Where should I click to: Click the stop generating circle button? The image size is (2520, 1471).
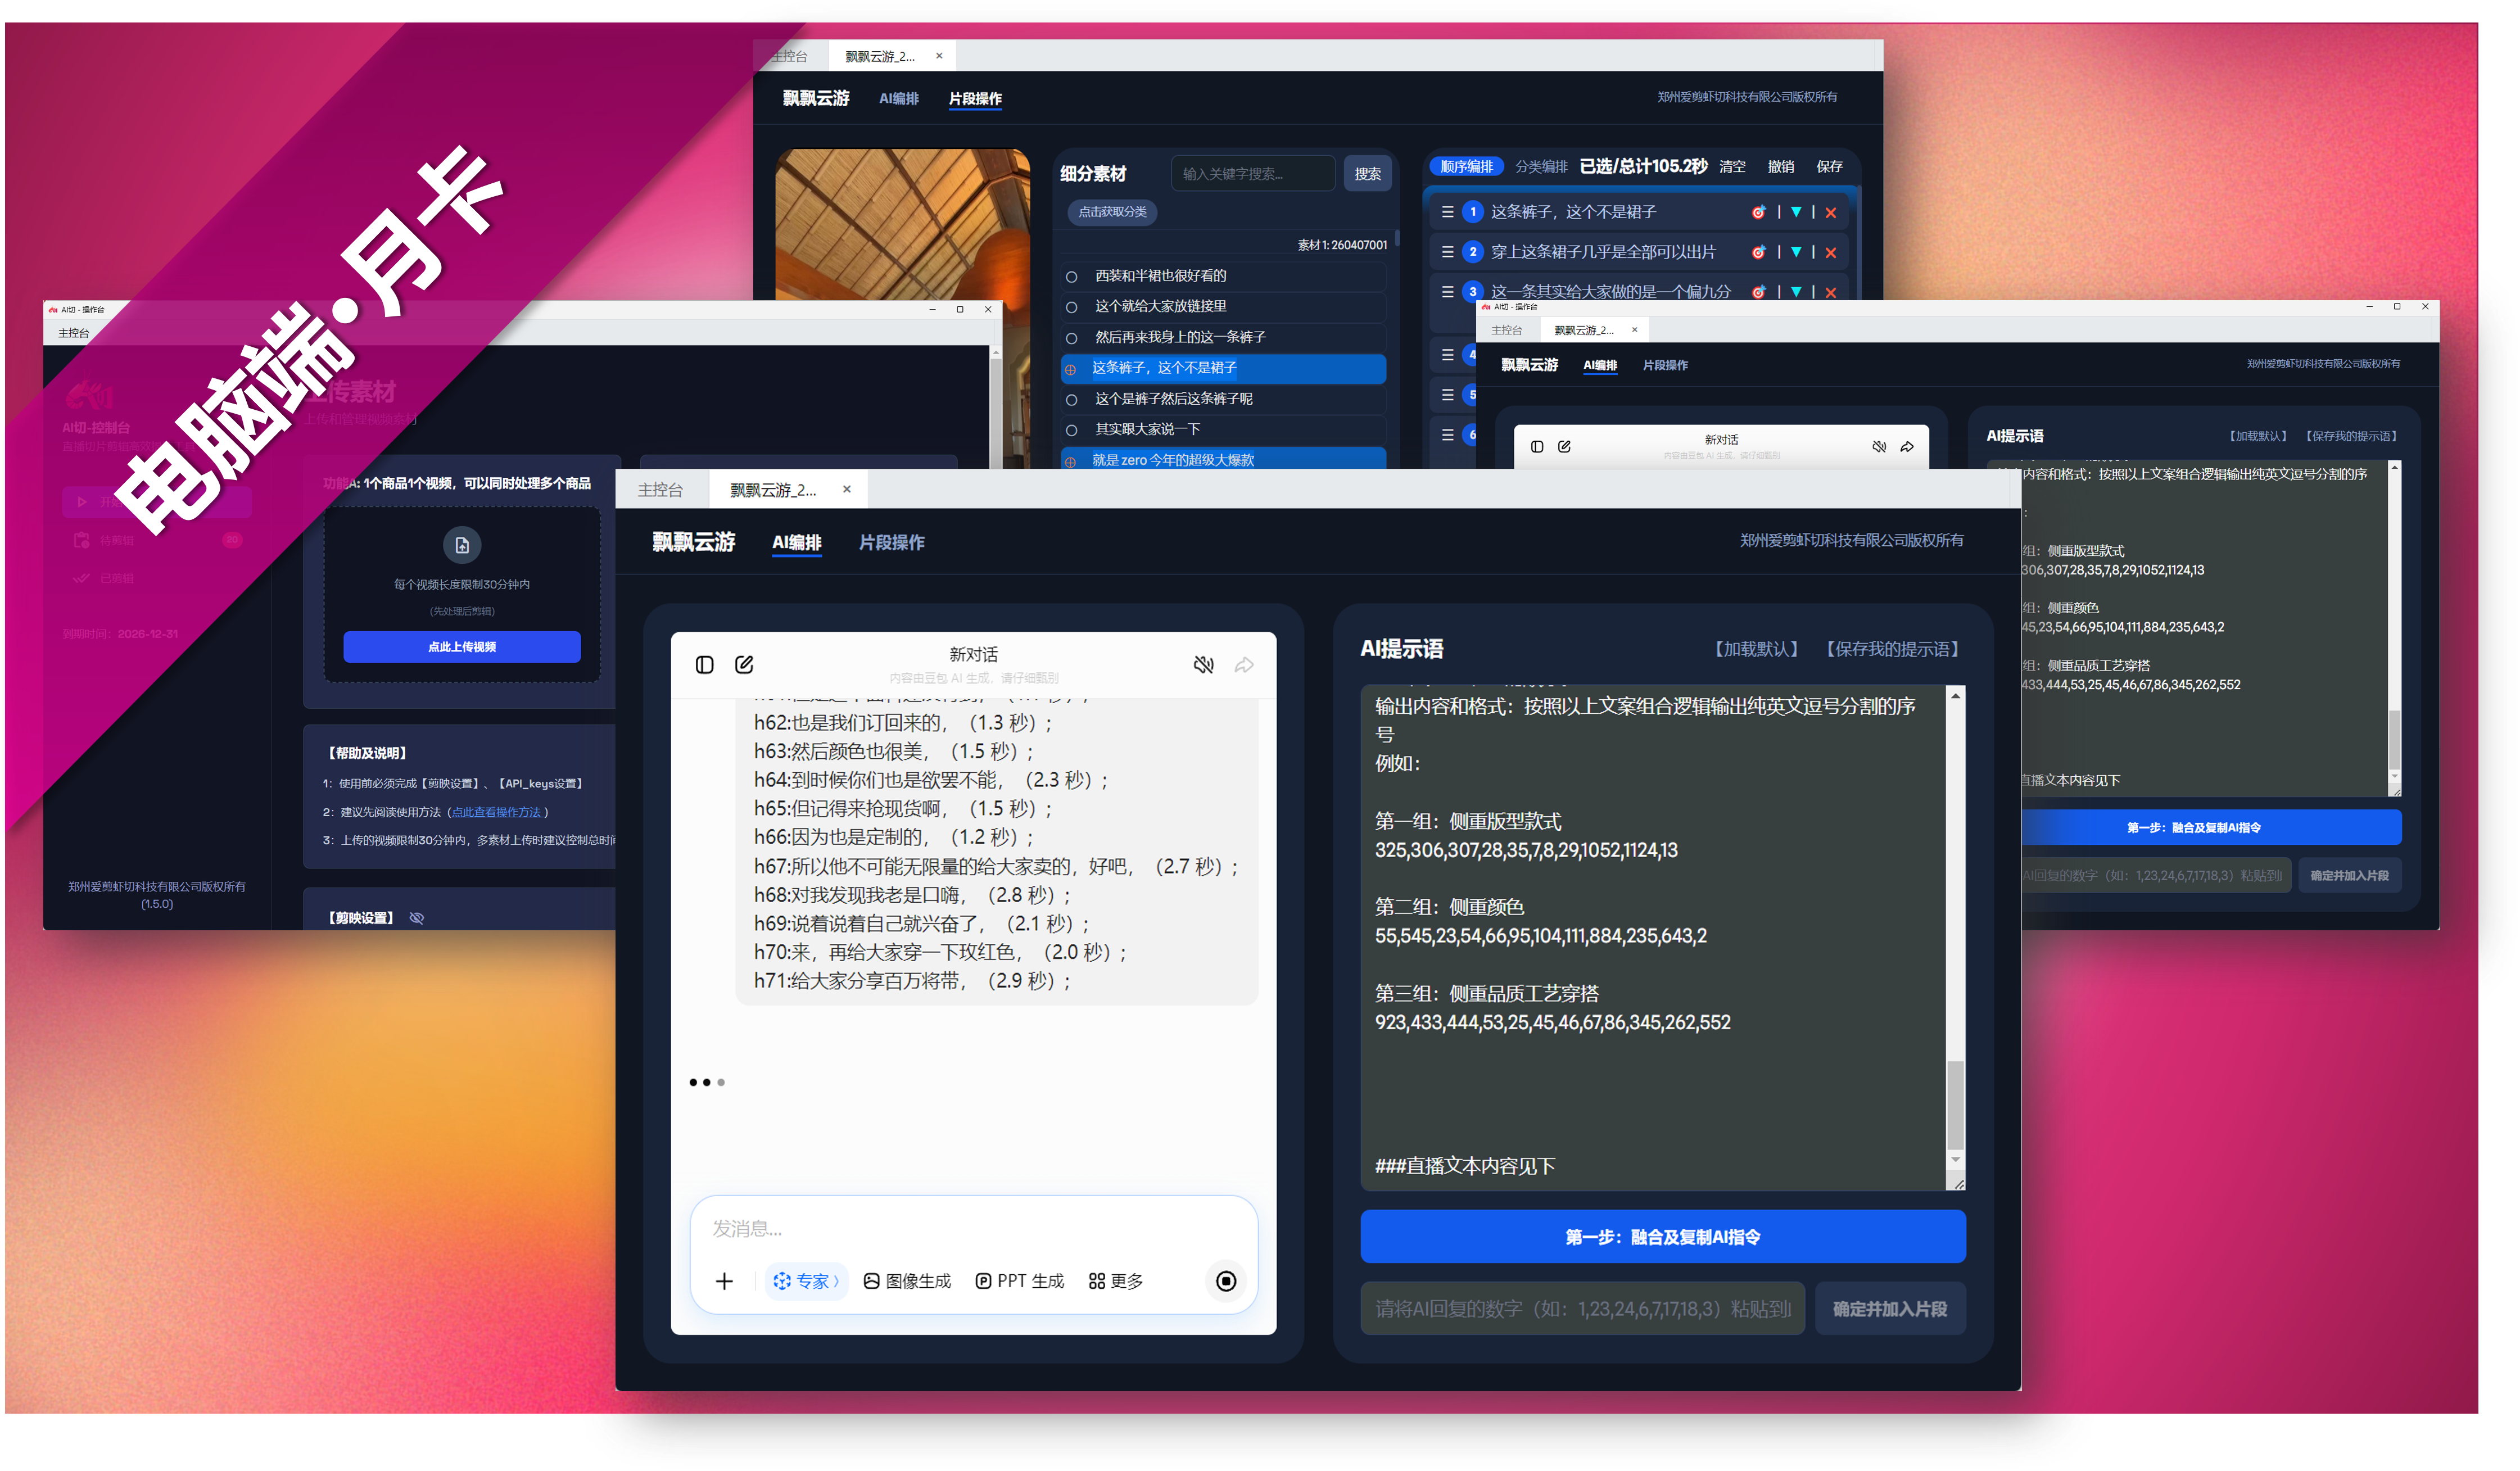tap(1226, 1281)
